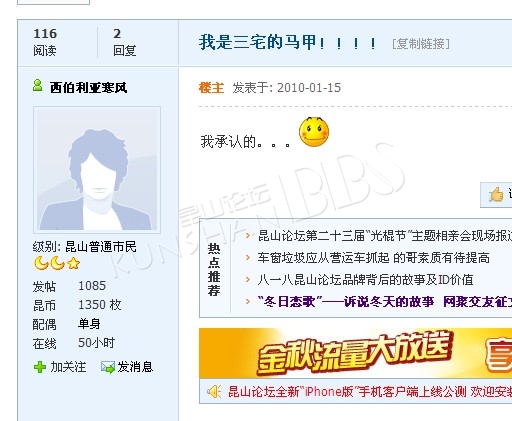Click the 金秋流量大放送 banner ad
Viewport: 512px width, 421px height.
click(x=355, y=353)
